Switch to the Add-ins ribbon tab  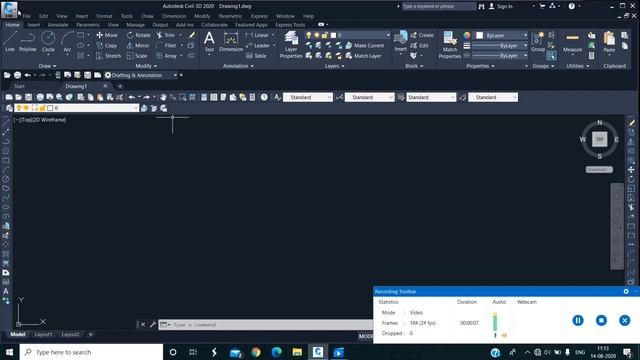click(x=184, y=24)
